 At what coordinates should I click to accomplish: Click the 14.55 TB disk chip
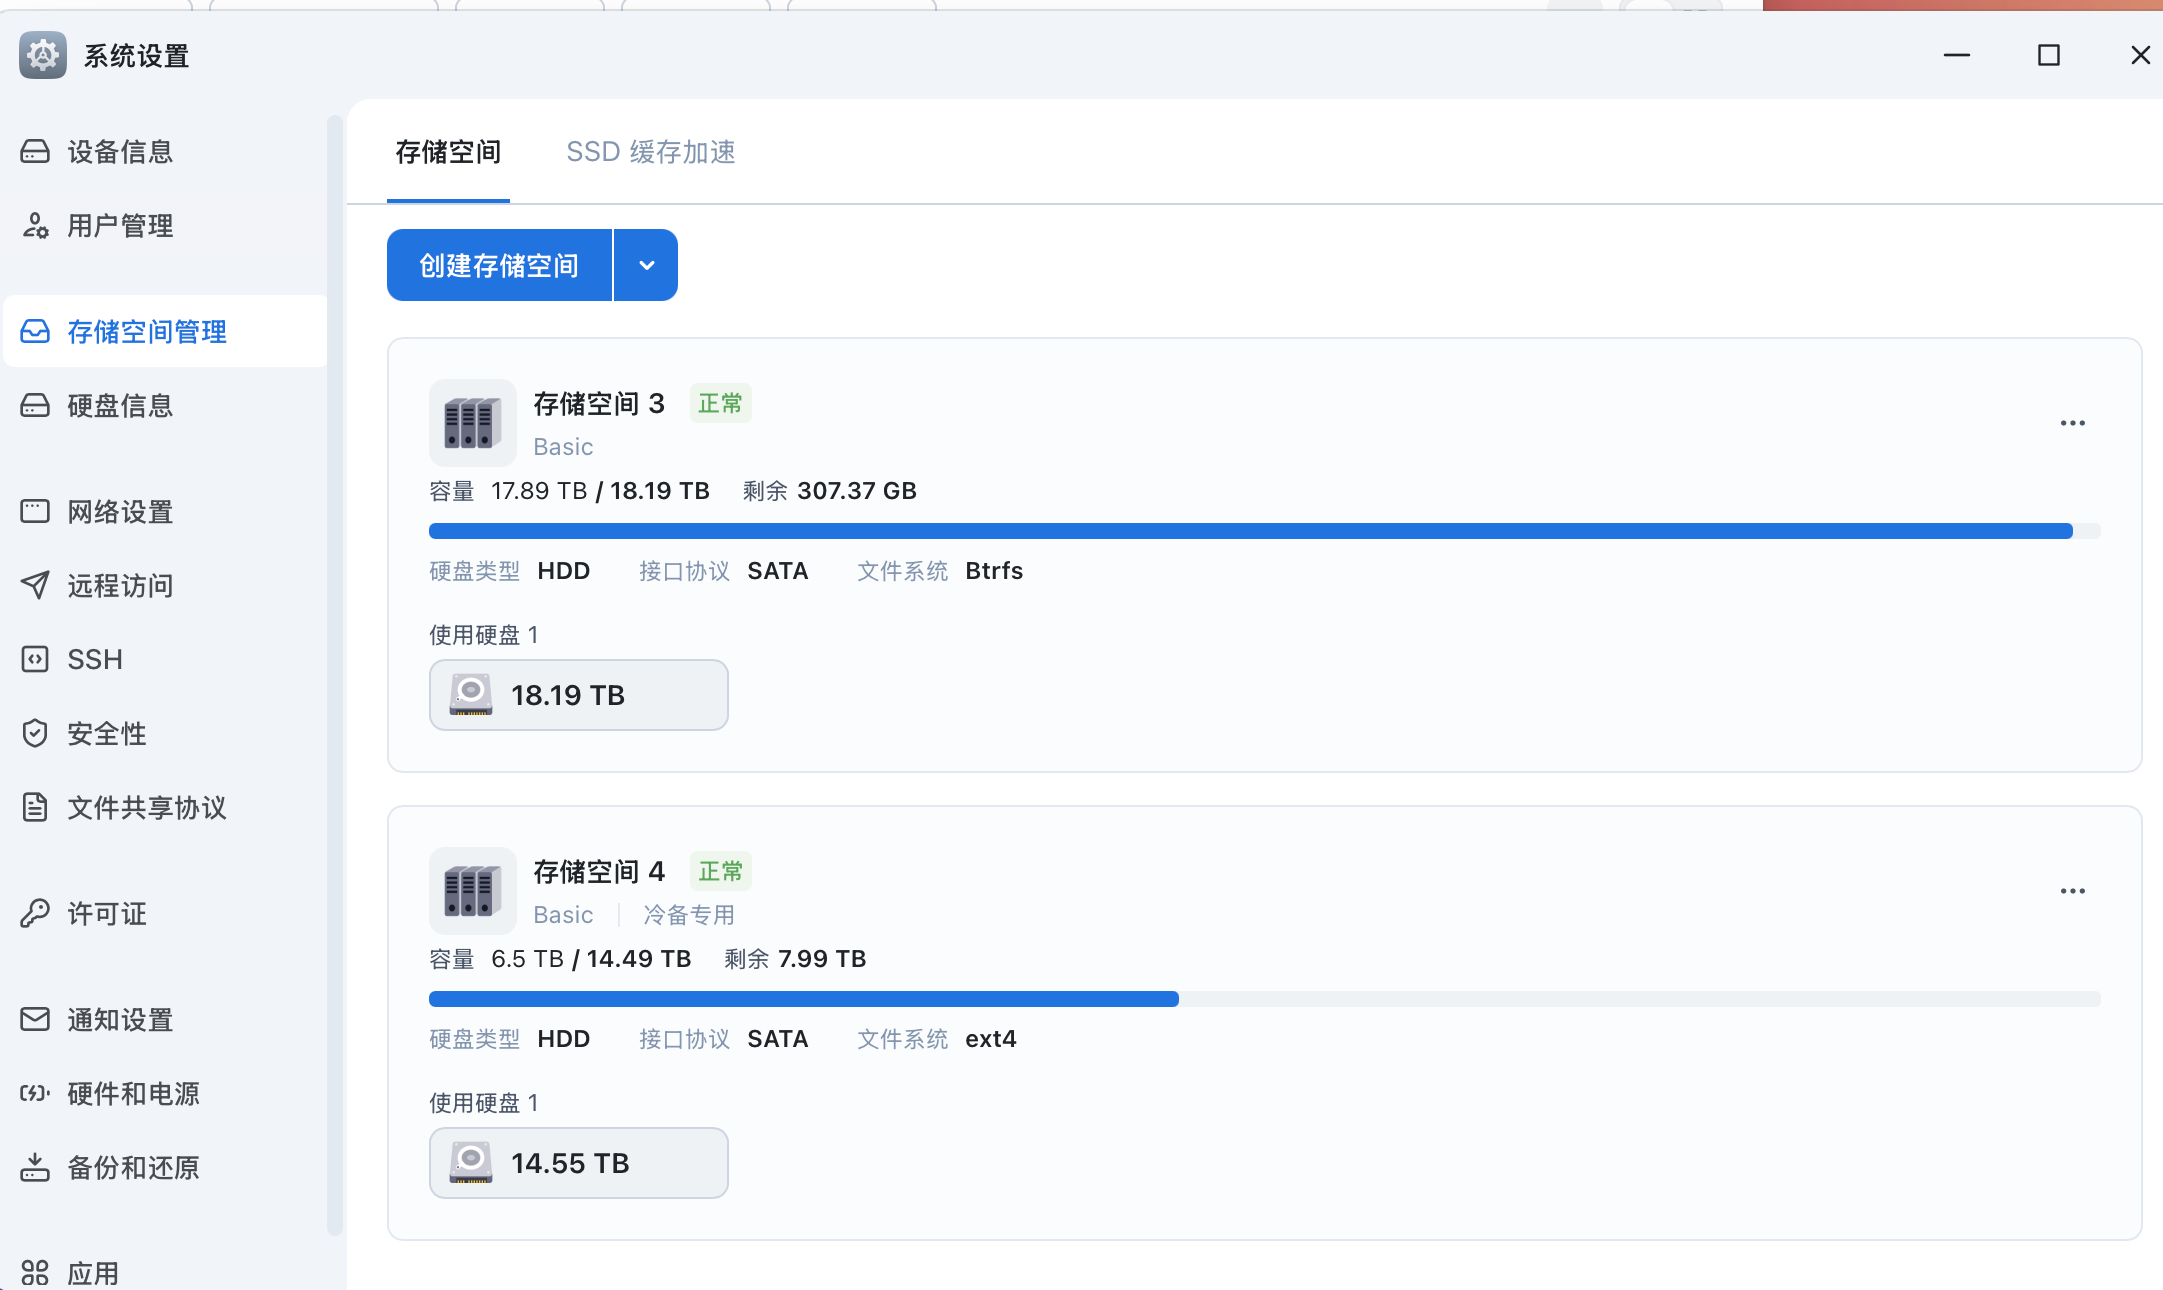578,1163
